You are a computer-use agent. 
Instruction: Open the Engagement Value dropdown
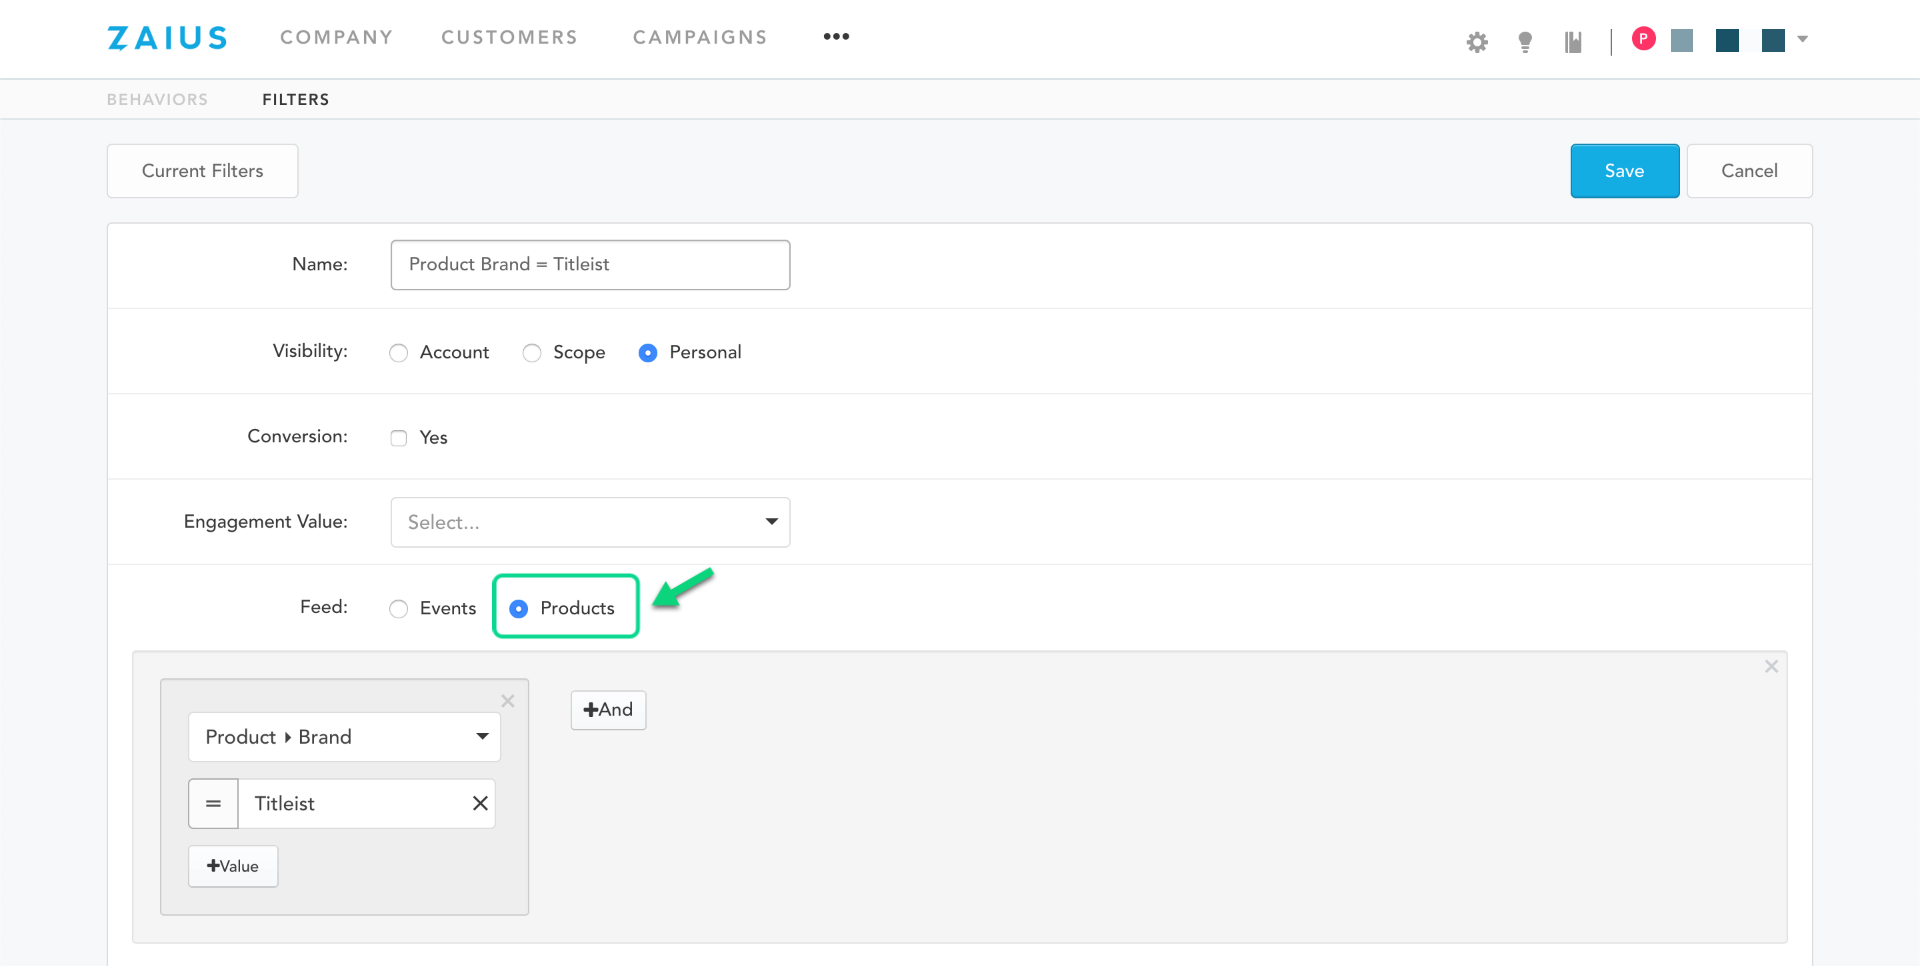pos(590,522)
